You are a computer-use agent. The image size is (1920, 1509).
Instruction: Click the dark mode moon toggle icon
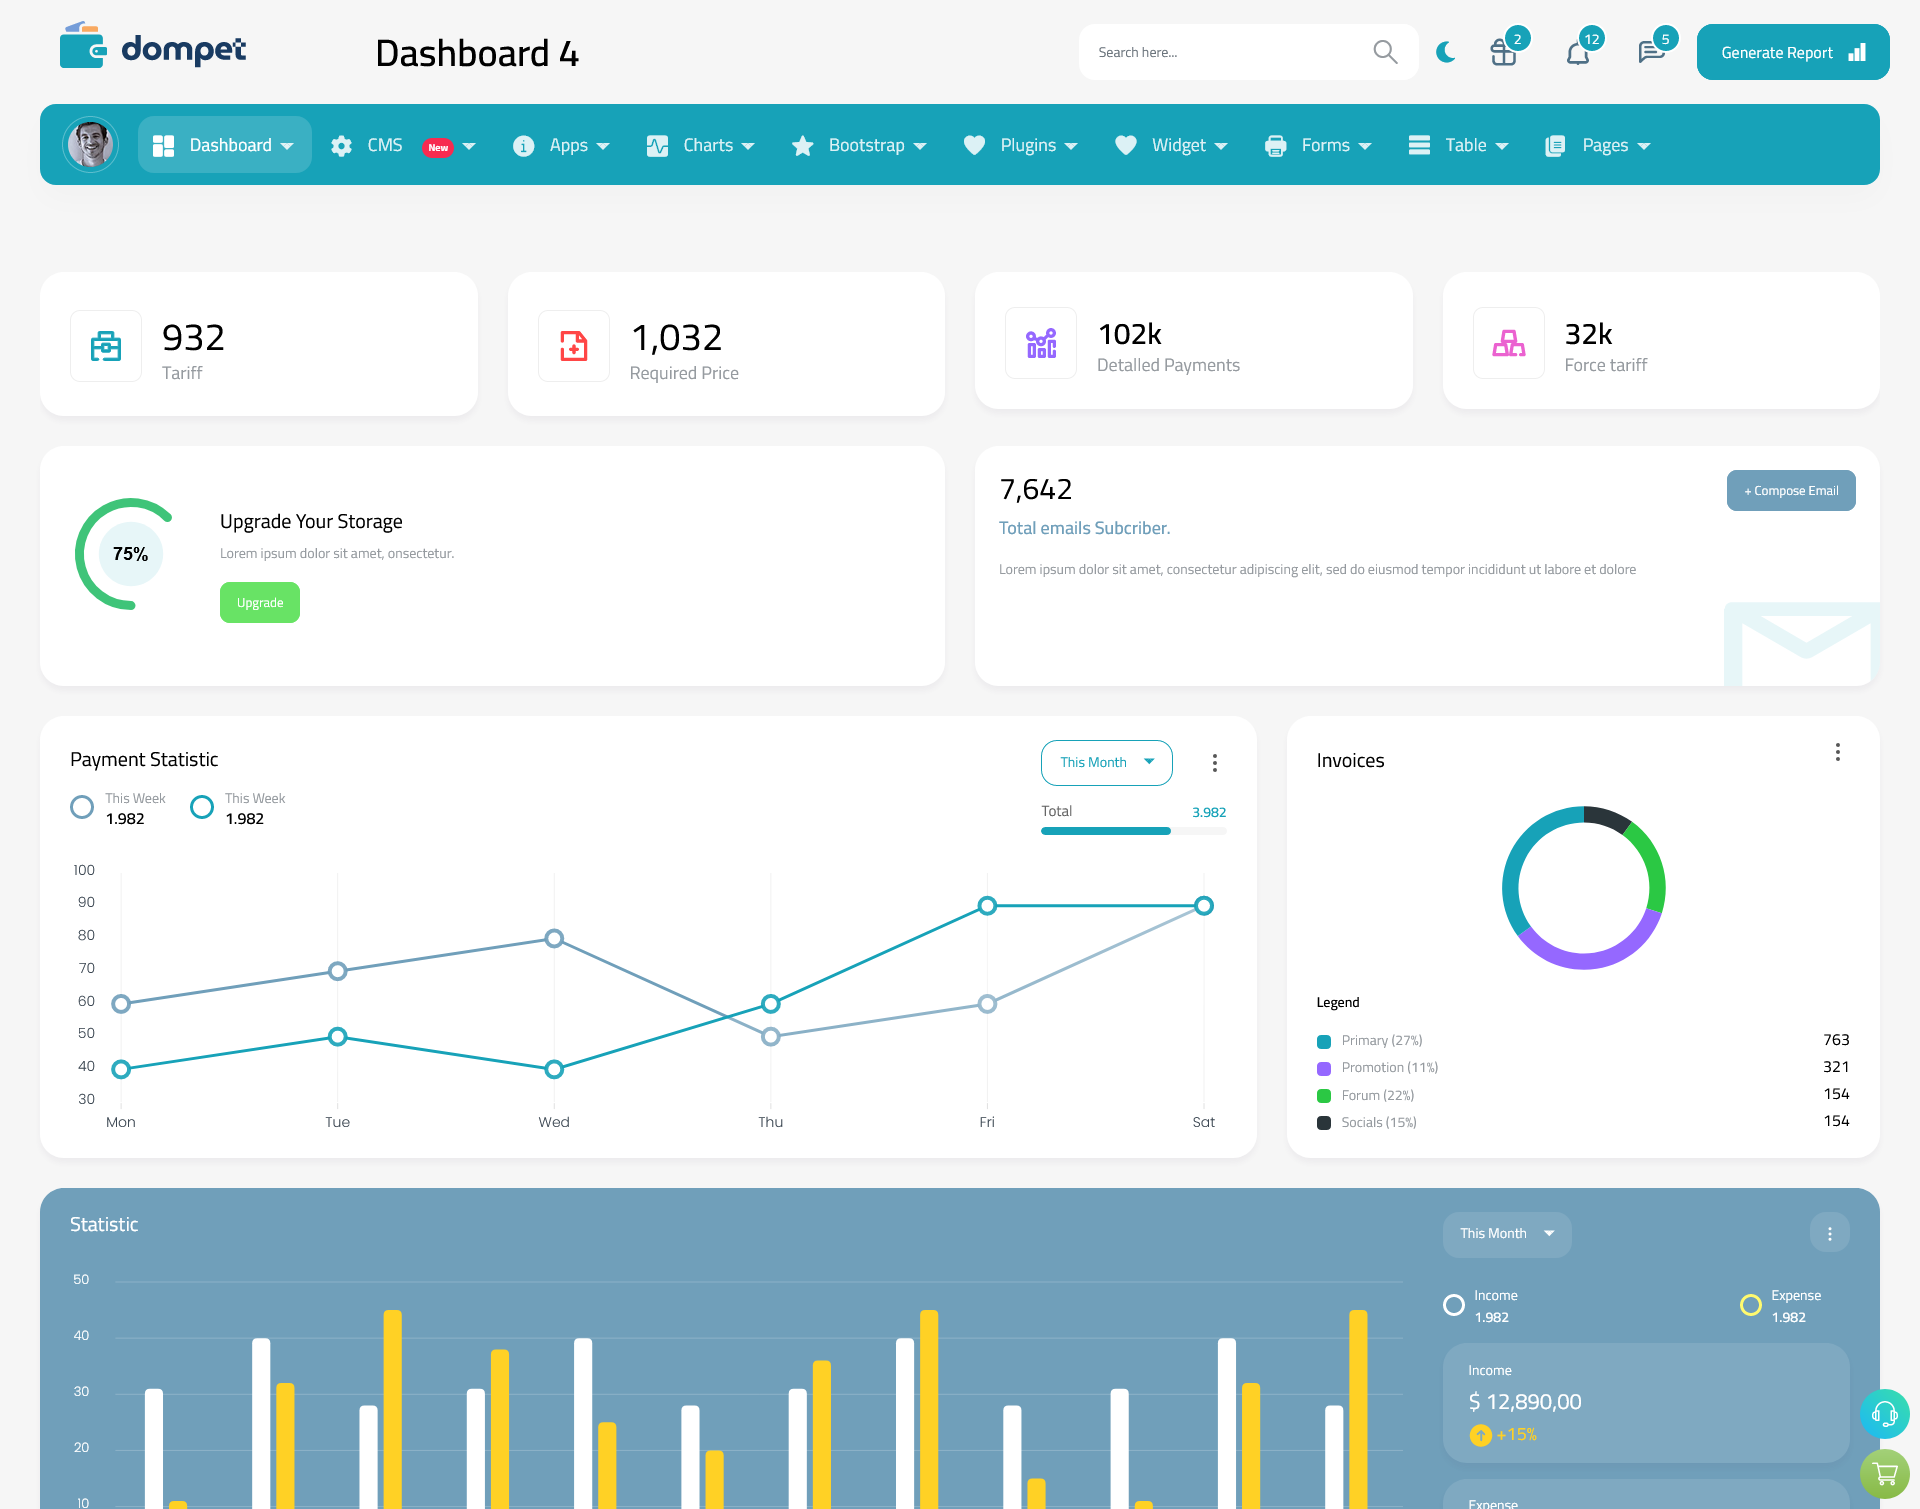pyautogui.click(x=1443, y=51)
